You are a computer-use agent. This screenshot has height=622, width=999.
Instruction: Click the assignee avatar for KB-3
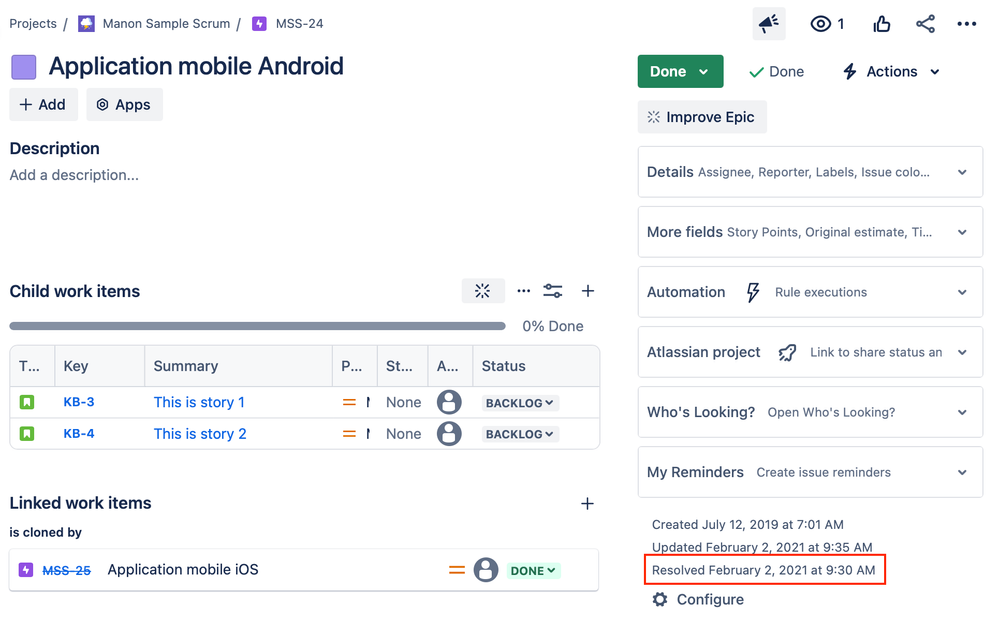point(449,402)
